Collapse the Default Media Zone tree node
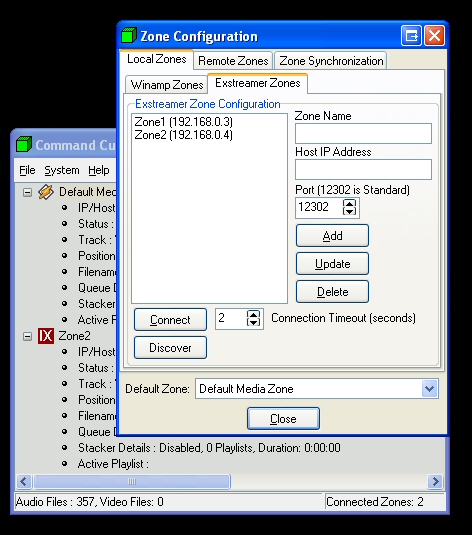The width and height of the screenshot is (472, 535). coord(27,192)
